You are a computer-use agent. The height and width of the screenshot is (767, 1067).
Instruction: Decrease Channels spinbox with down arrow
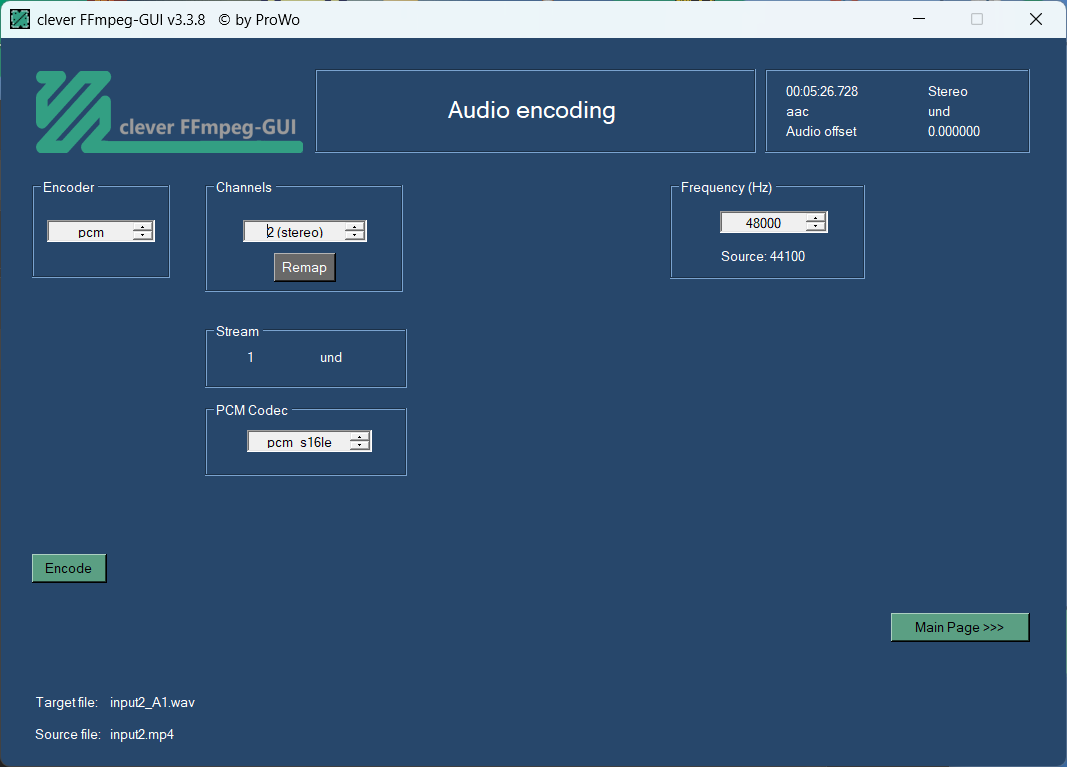pyautogui.click(x=355, y=236)
